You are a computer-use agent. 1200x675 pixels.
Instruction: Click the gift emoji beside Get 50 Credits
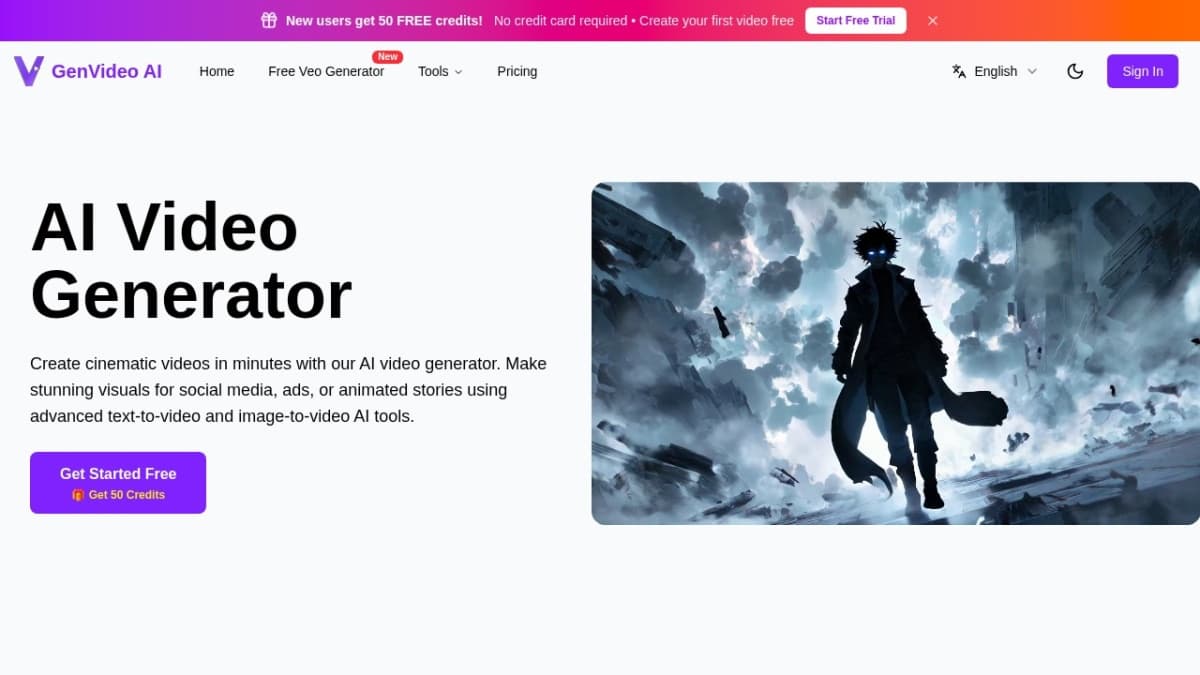[78, 495]
